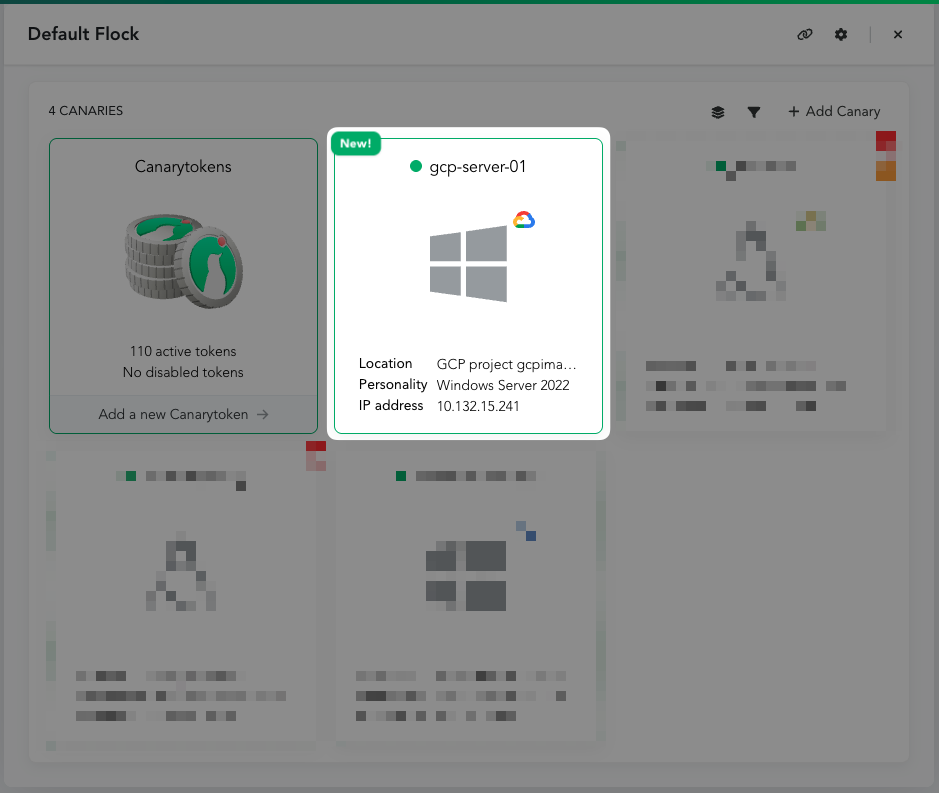Click the stacked layers view icon

click(718, 112)
